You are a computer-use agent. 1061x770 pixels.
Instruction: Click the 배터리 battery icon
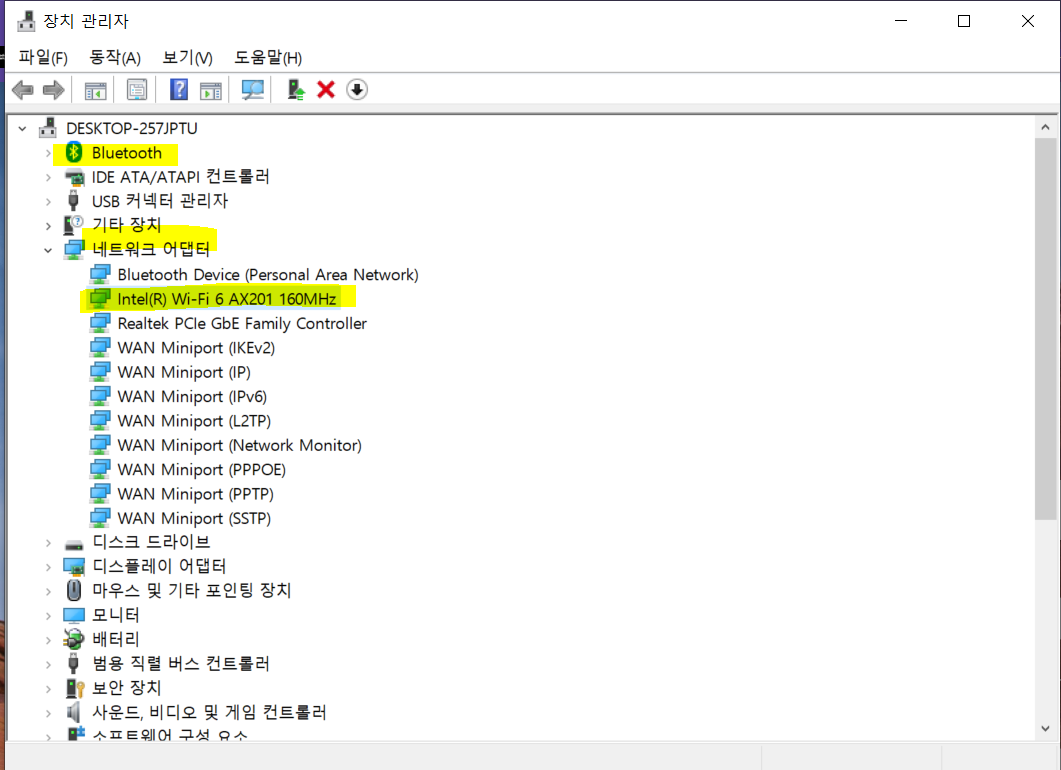[73, 639]
